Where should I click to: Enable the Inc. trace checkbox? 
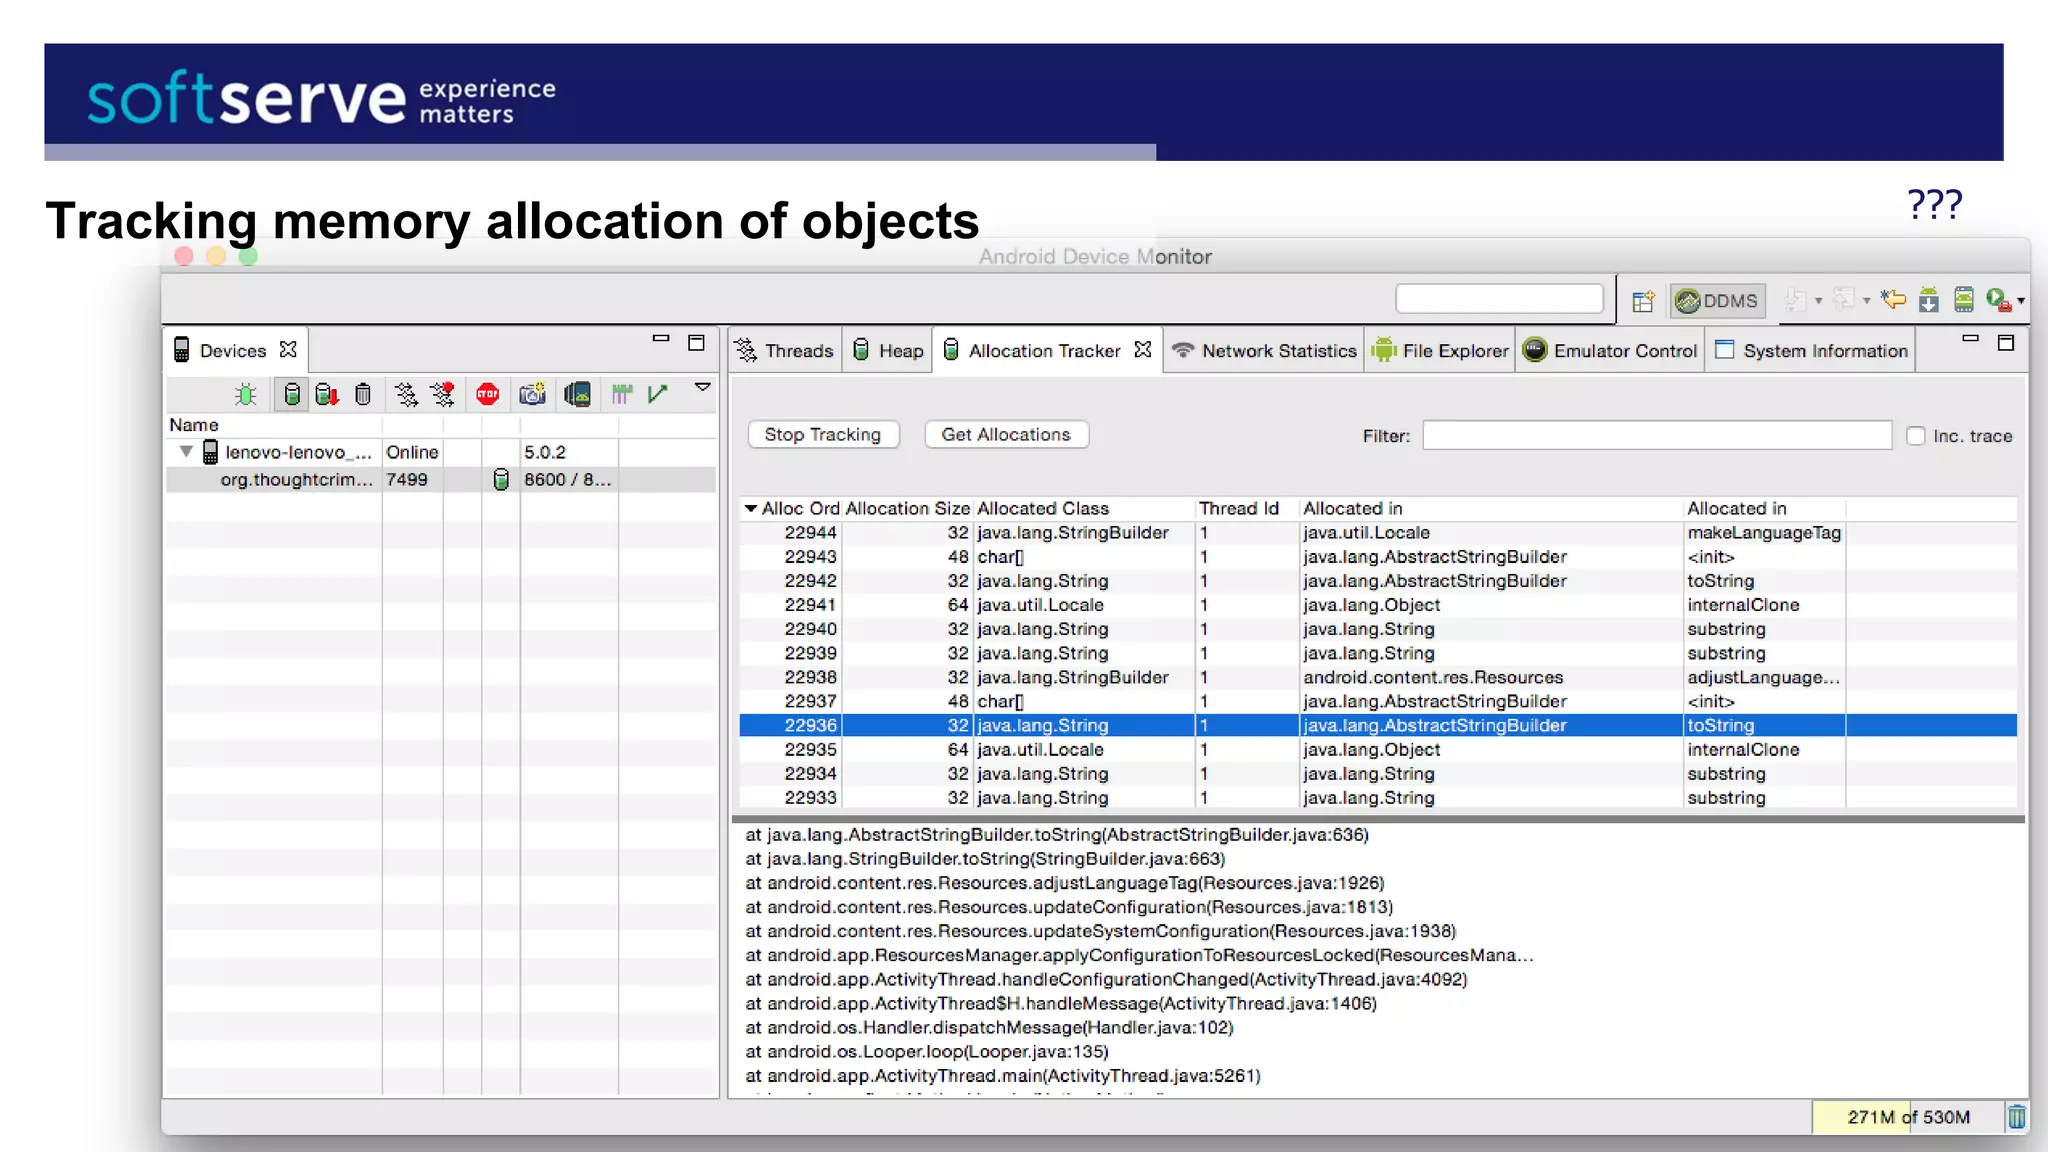(x=1915, y=436)
